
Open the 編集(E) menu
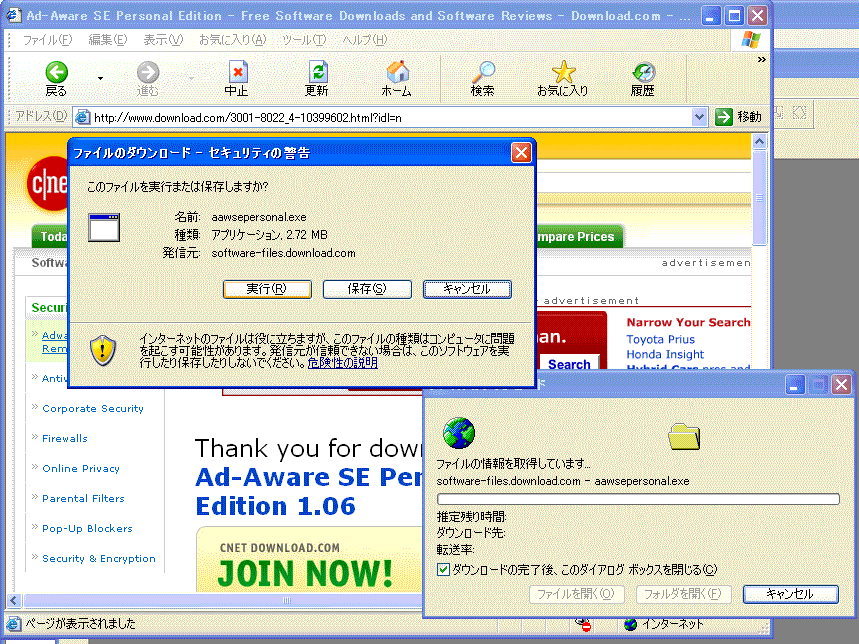point(108,40)
